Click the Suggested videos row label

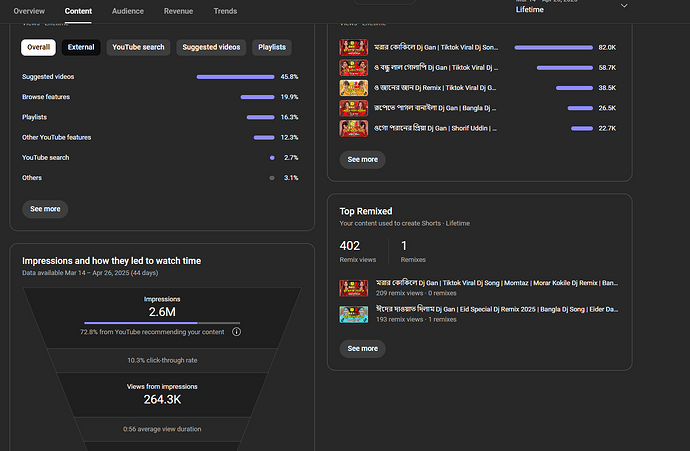pos(48,77)
